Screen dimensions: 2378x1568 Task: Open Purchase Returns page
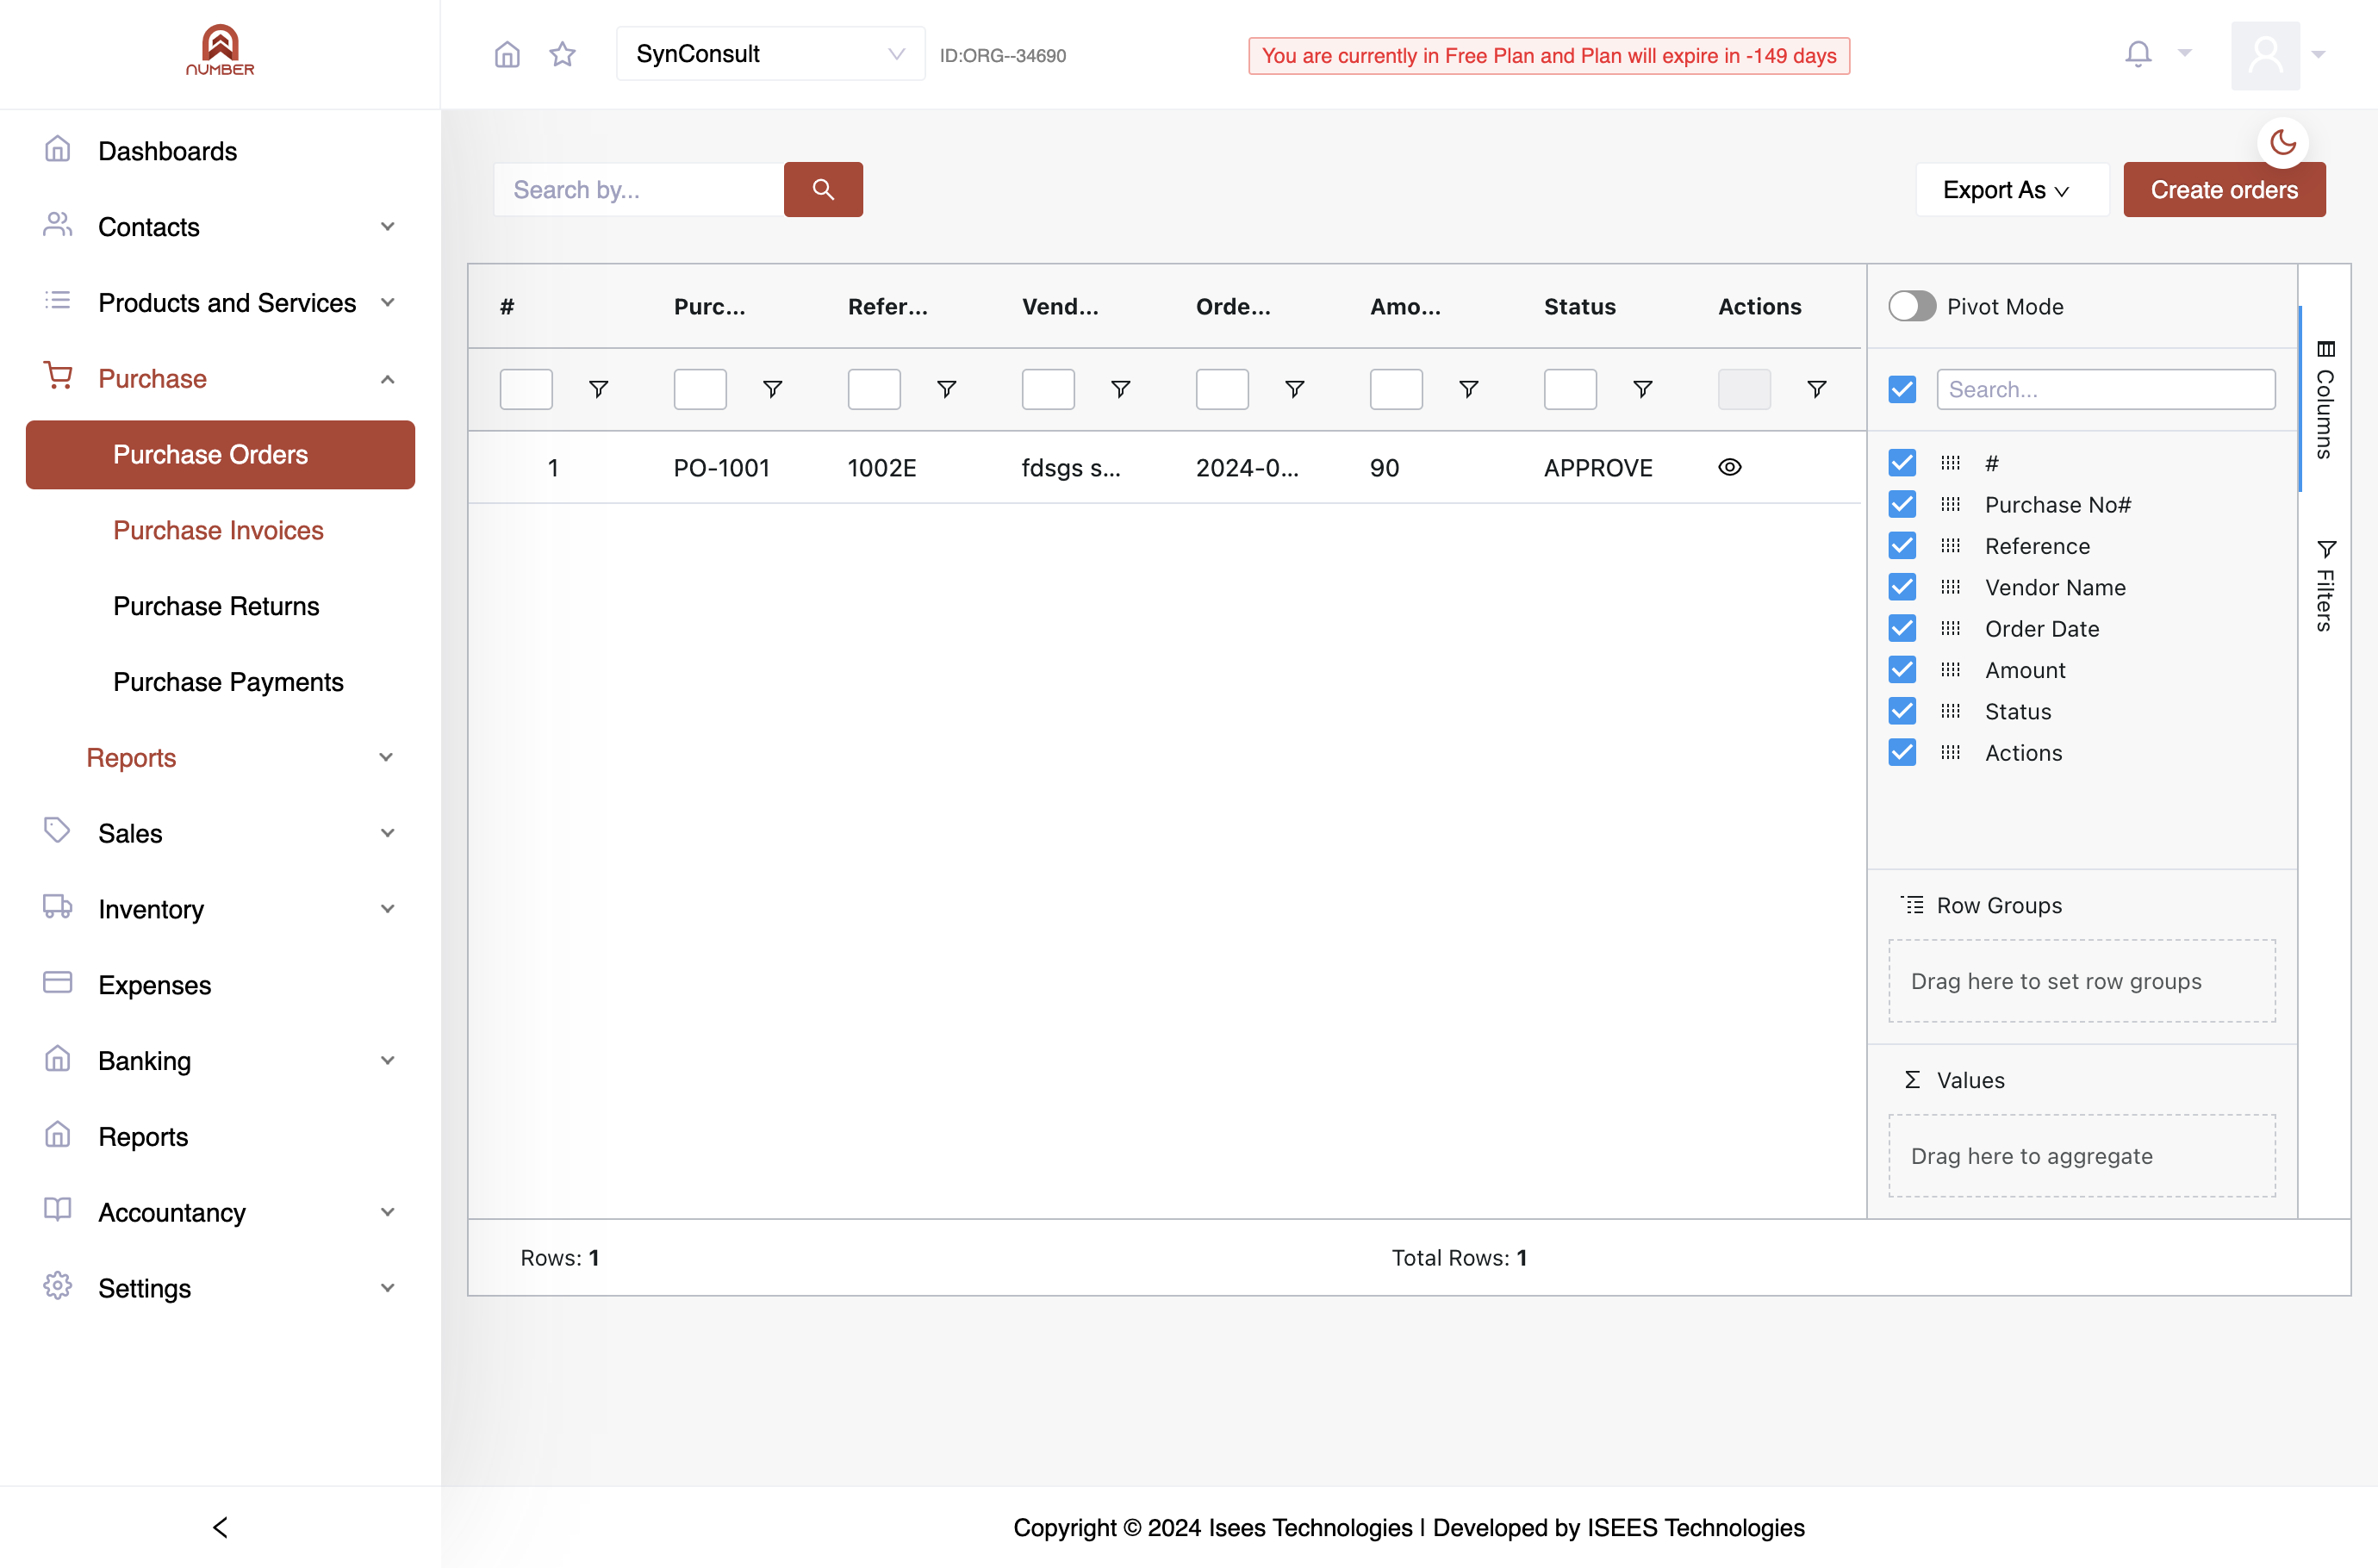(216, 606)
